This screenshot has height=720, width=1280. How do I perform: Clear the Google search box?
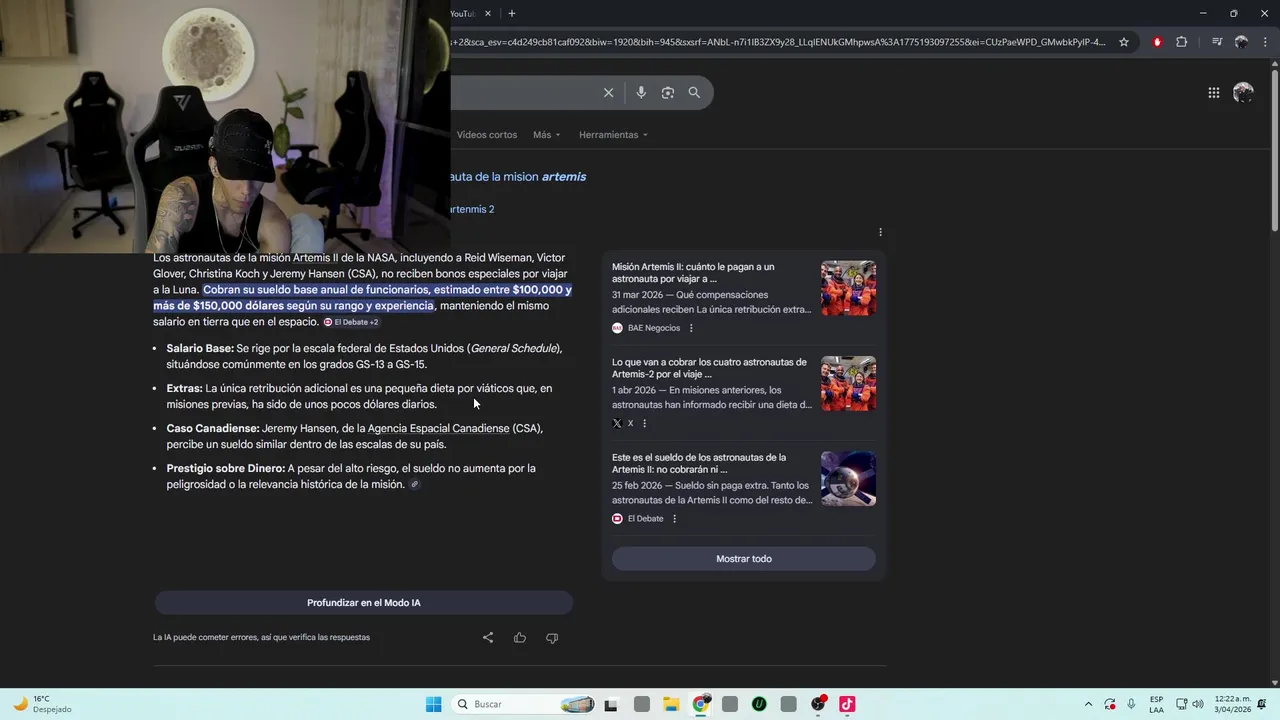click(x=608, y=92)
